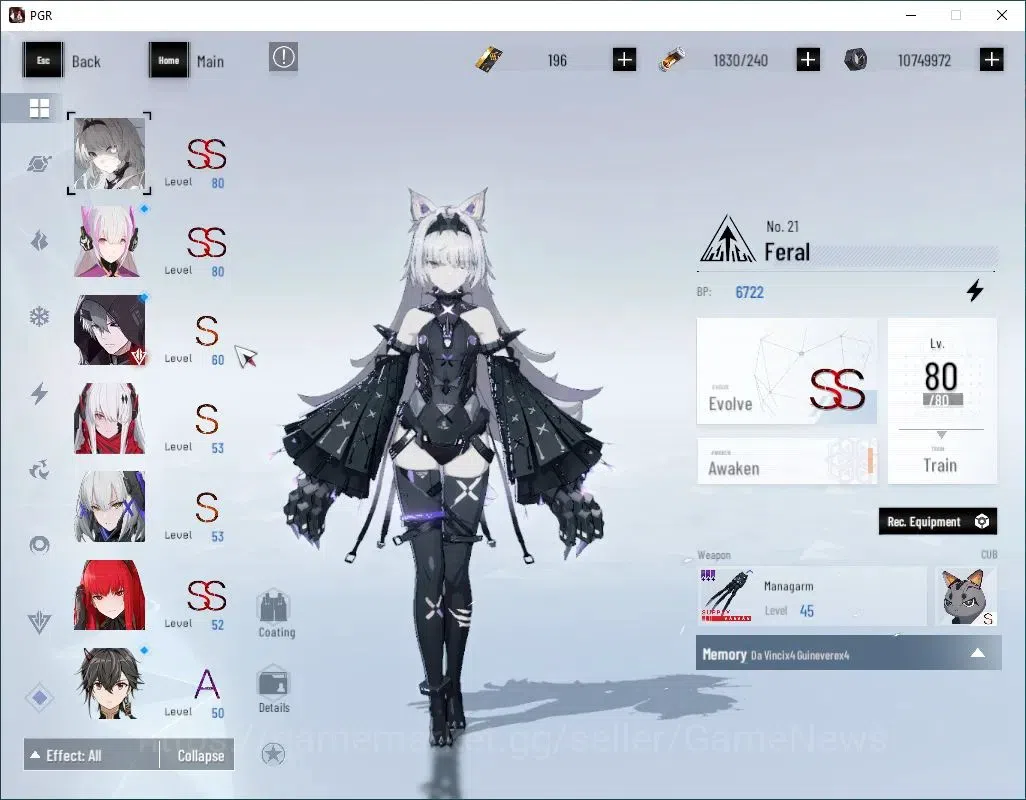Add cogs with plus next to 10749972
The height and width of the screenshot is (800, 1026).
(992, 60)
